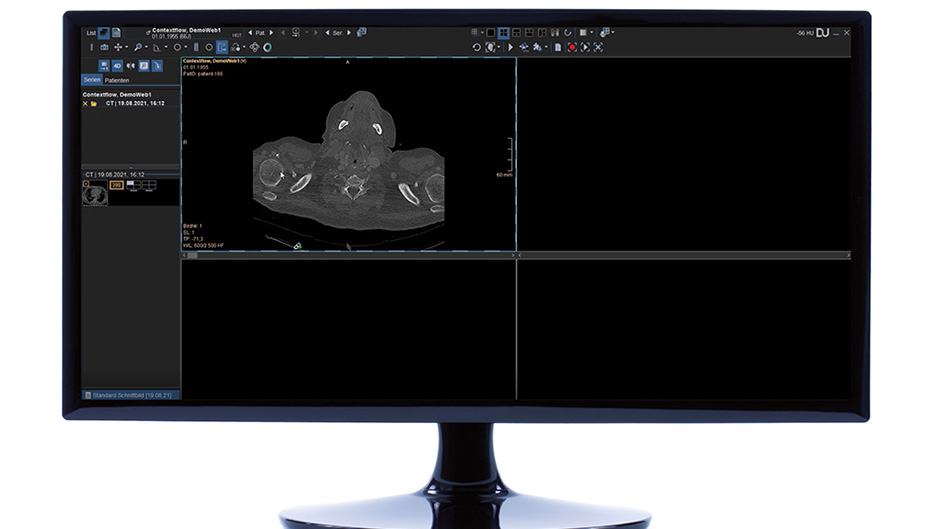940x529 pixels.
Task: Open dropdown arrow next to pan tool
Action: 126,47
